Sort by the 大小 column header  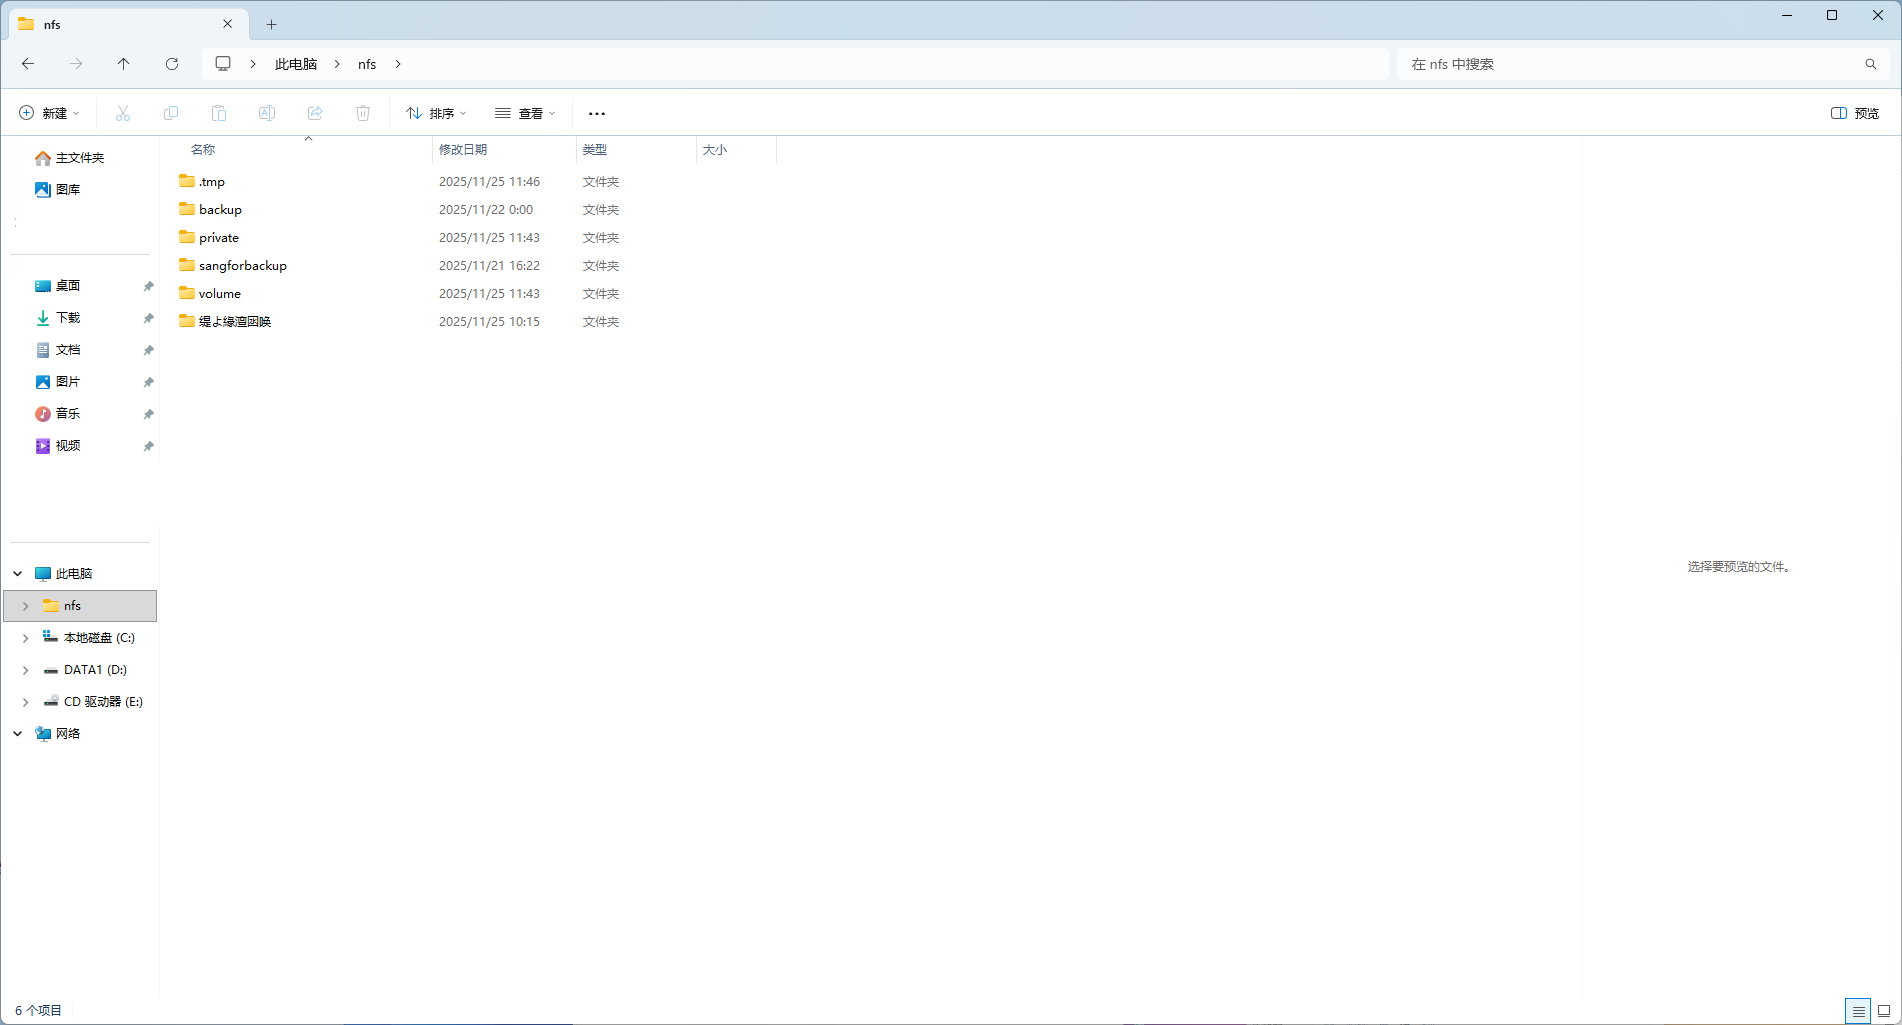tap(715, 150)
